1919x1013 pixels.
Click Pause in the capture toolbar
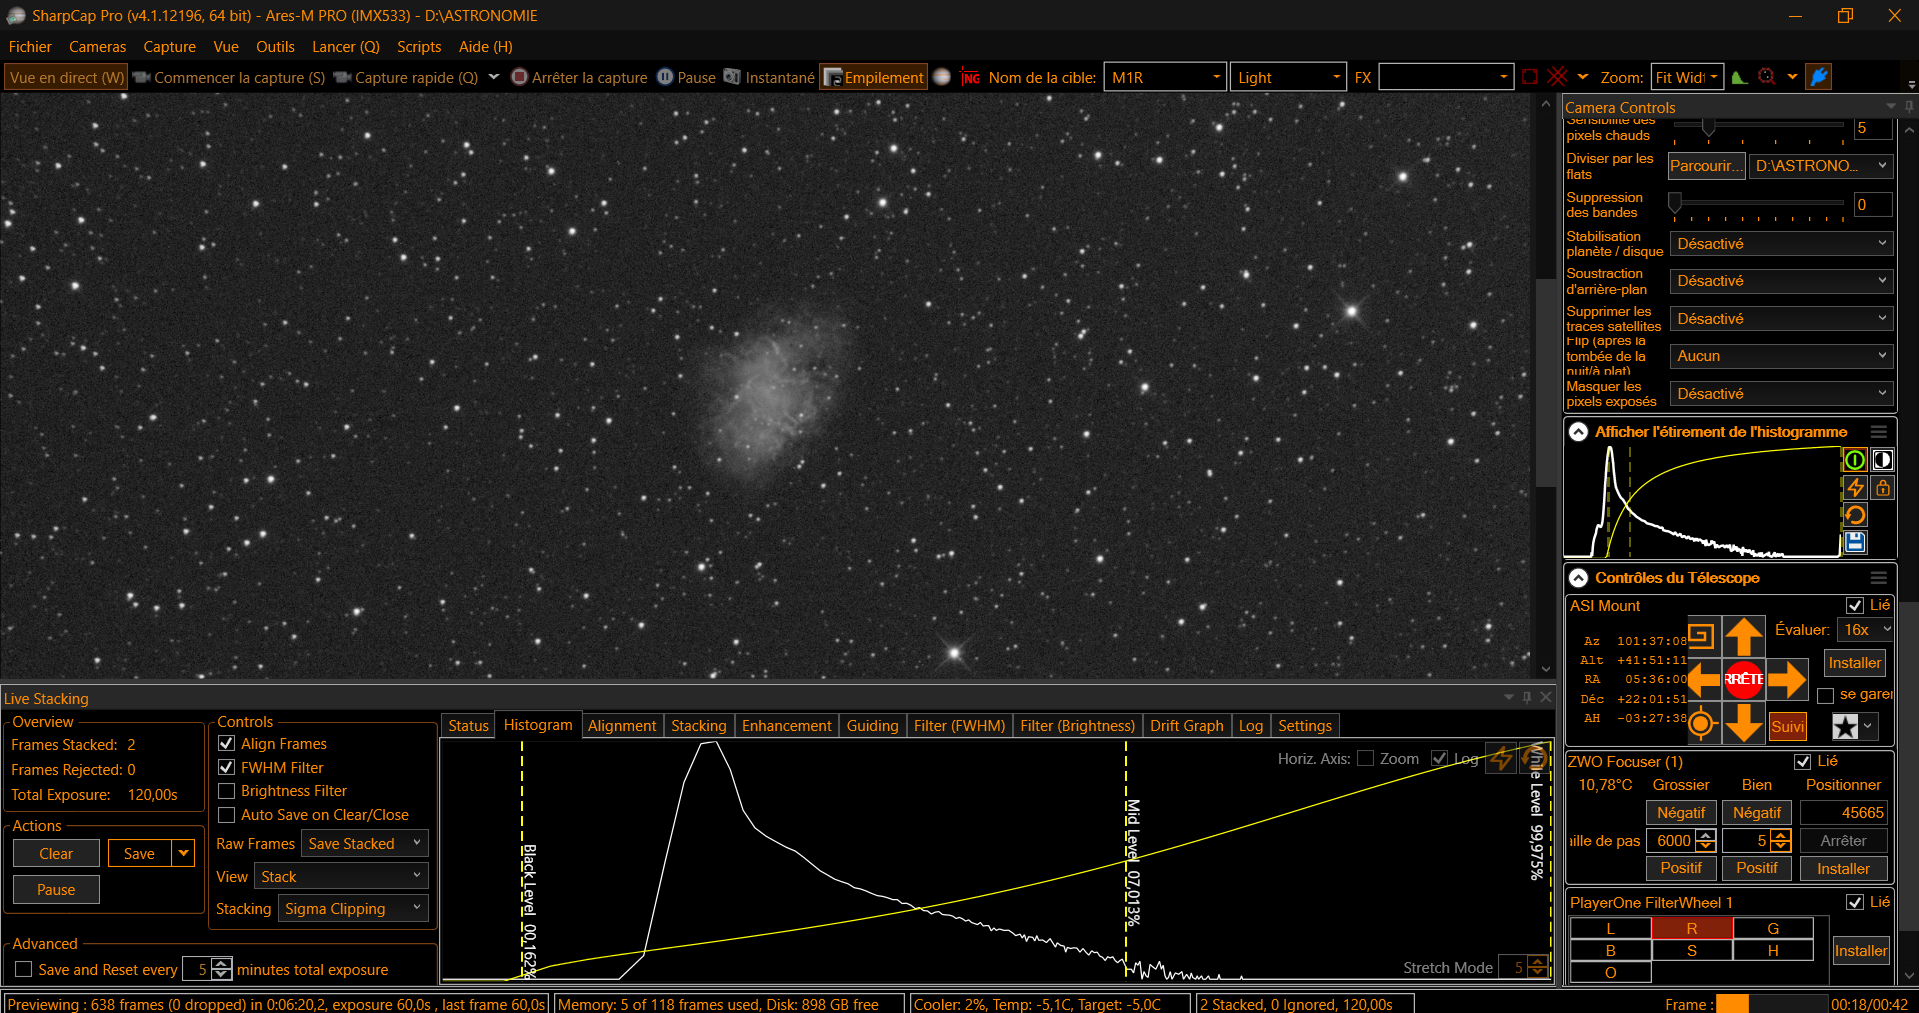point(686,77)
